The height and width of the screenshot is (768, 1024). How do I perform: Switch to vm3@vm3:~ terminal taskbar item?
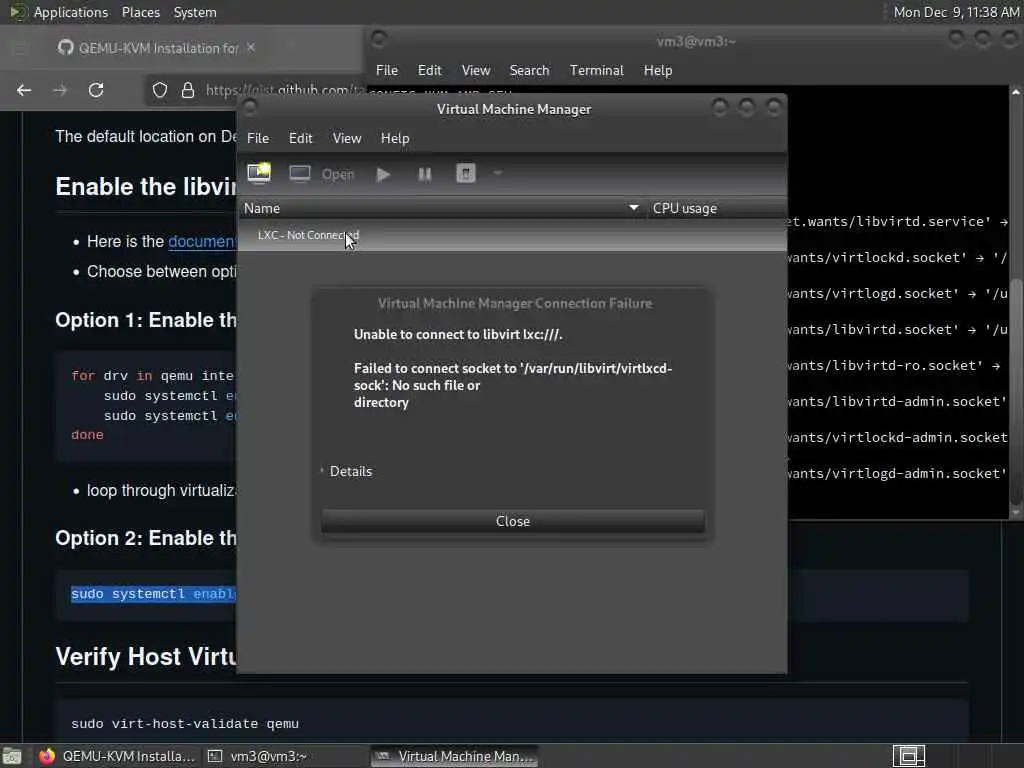pyautogui.click(x=258, y=756)
